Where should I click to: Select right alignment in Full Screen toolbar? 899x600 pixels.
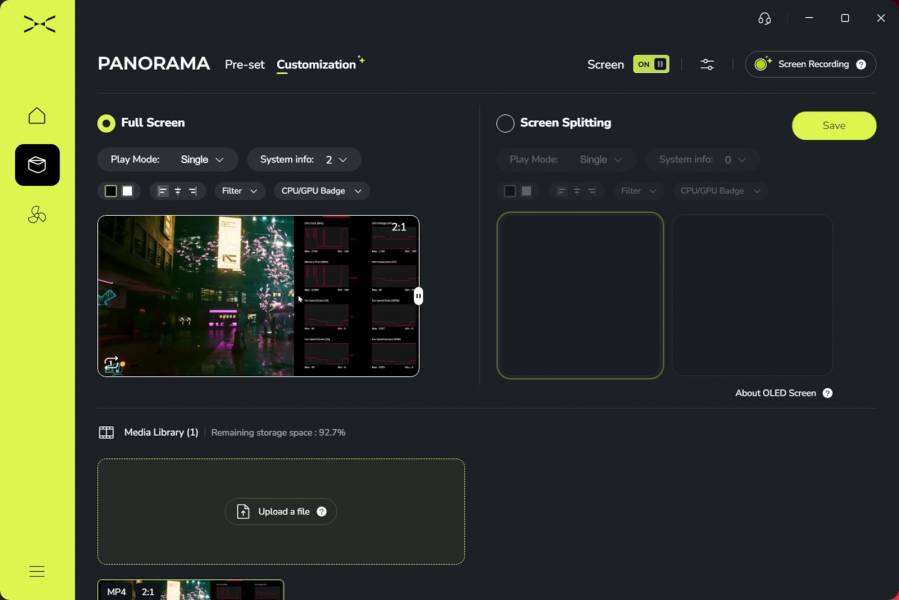tap(192, 191)
